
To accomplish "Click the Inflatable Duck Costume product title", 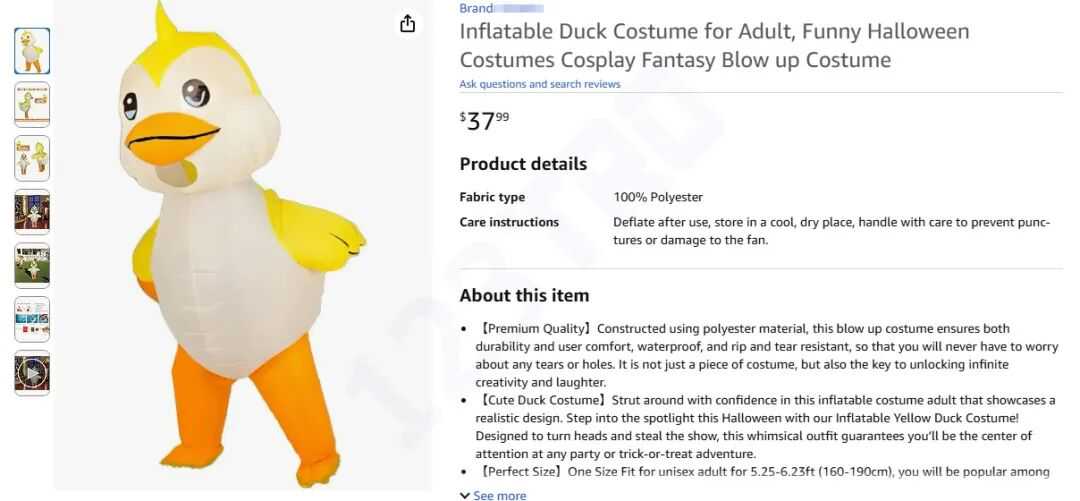I will (714, 46).
